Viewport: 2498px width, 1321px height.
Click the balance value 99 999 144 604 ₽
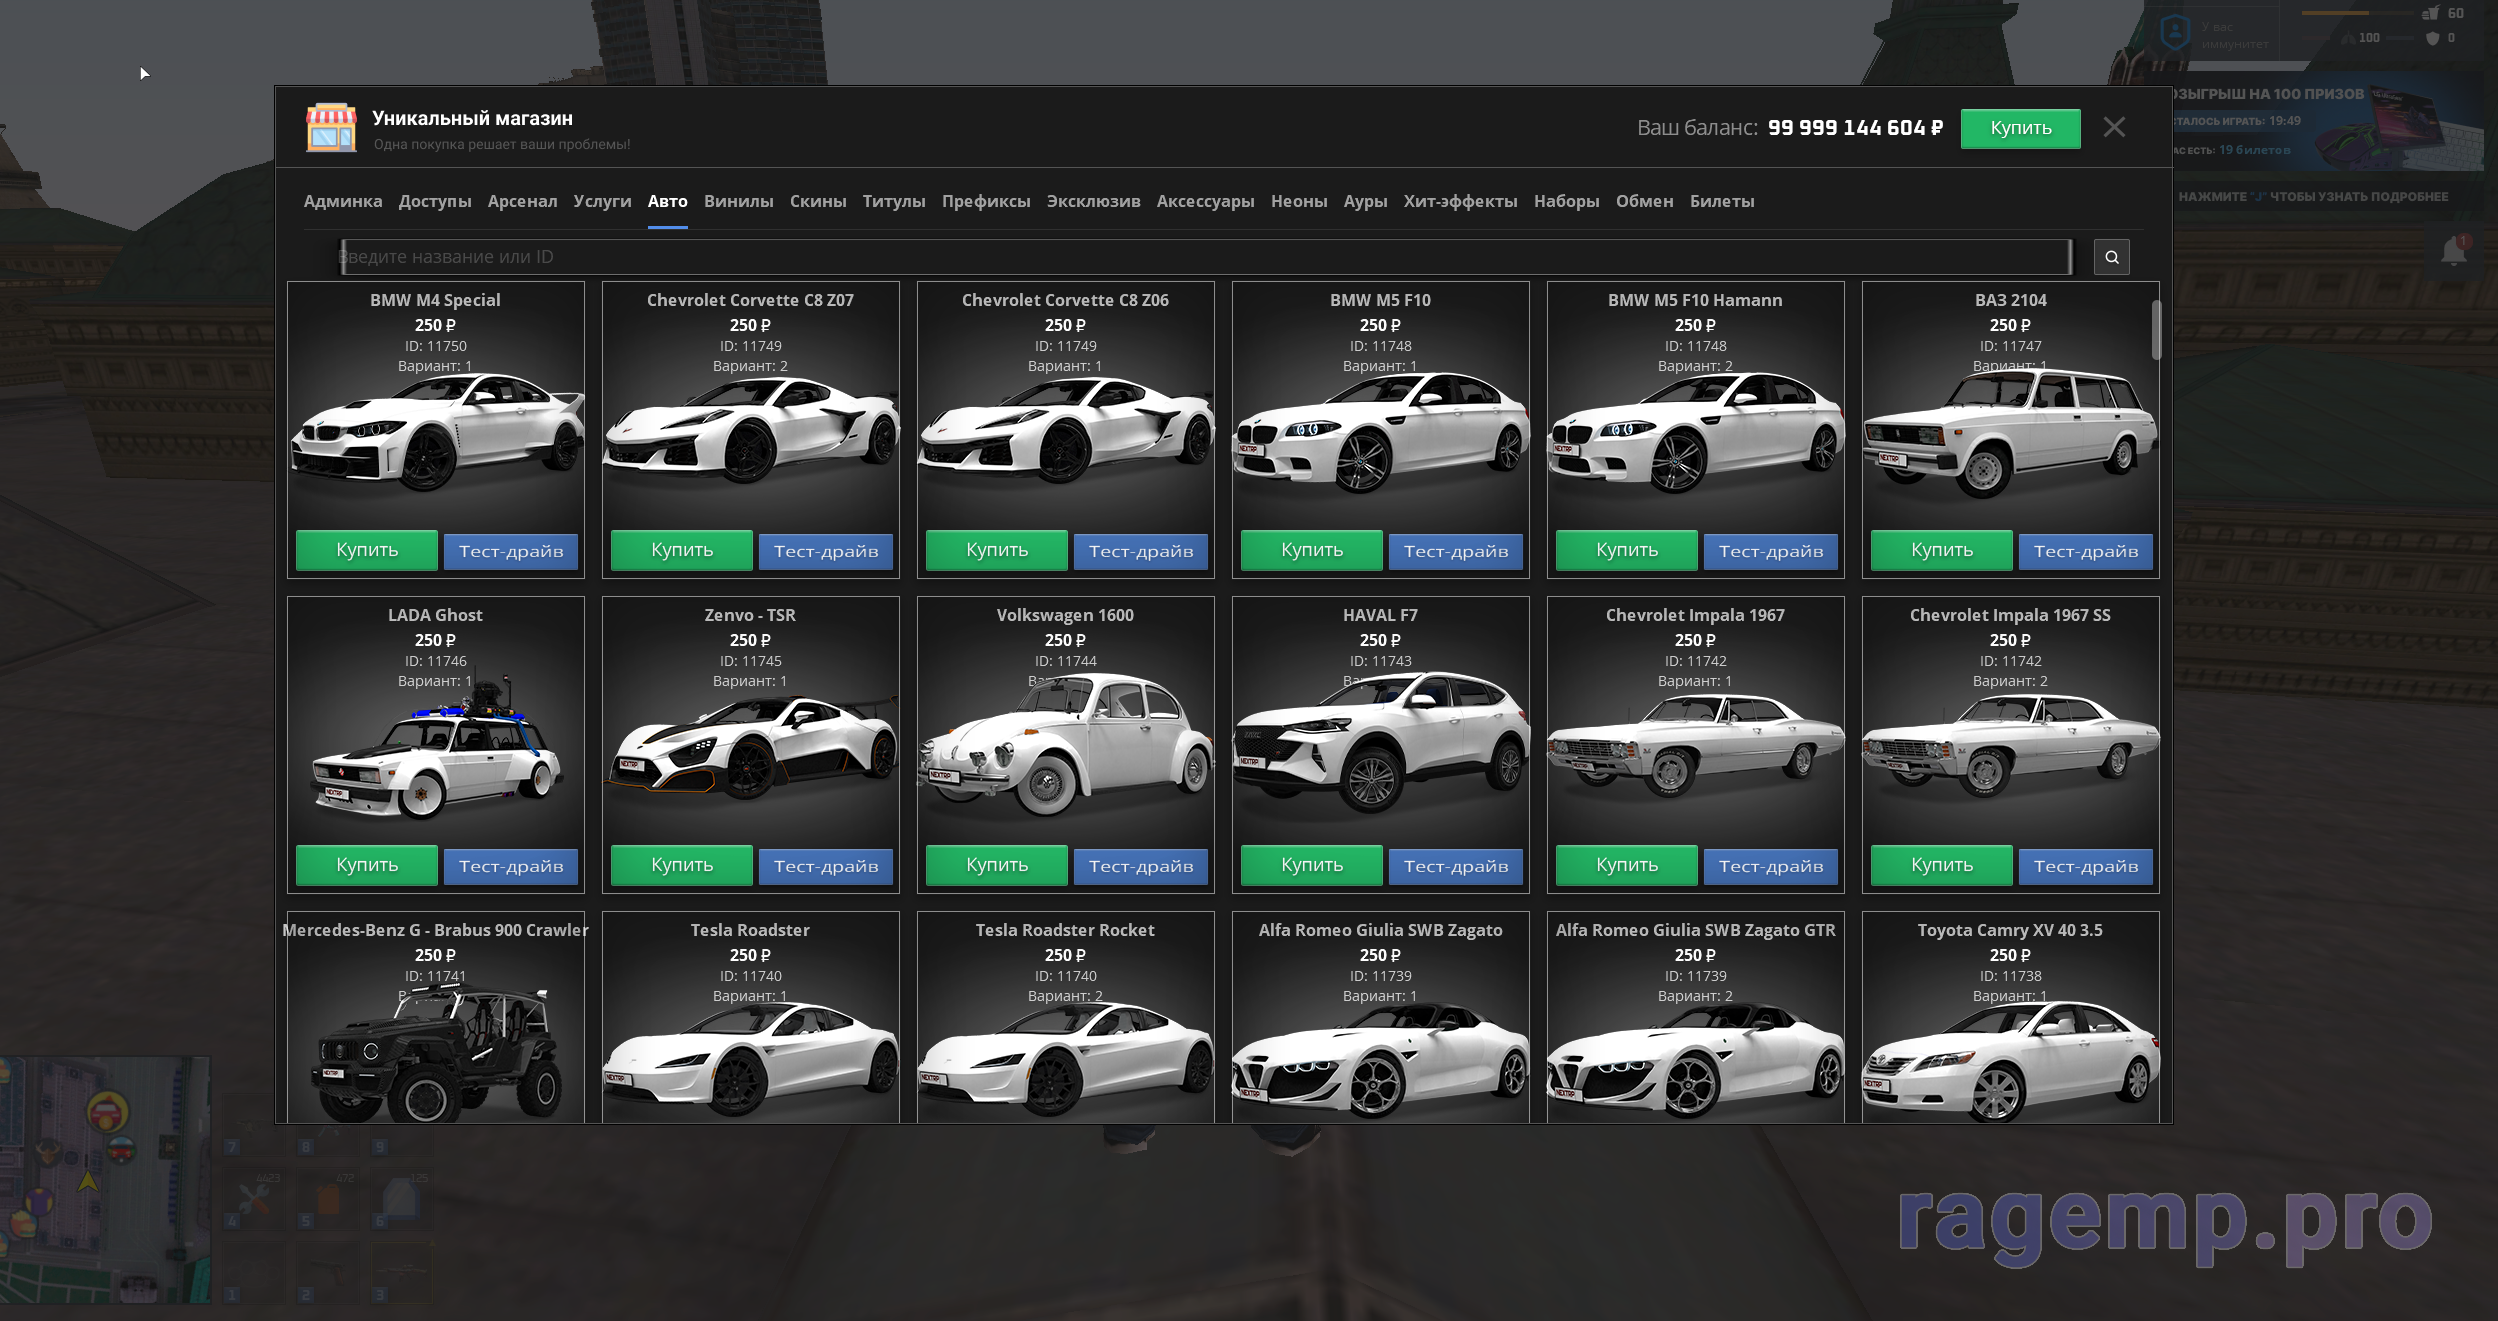(1855, 128)
